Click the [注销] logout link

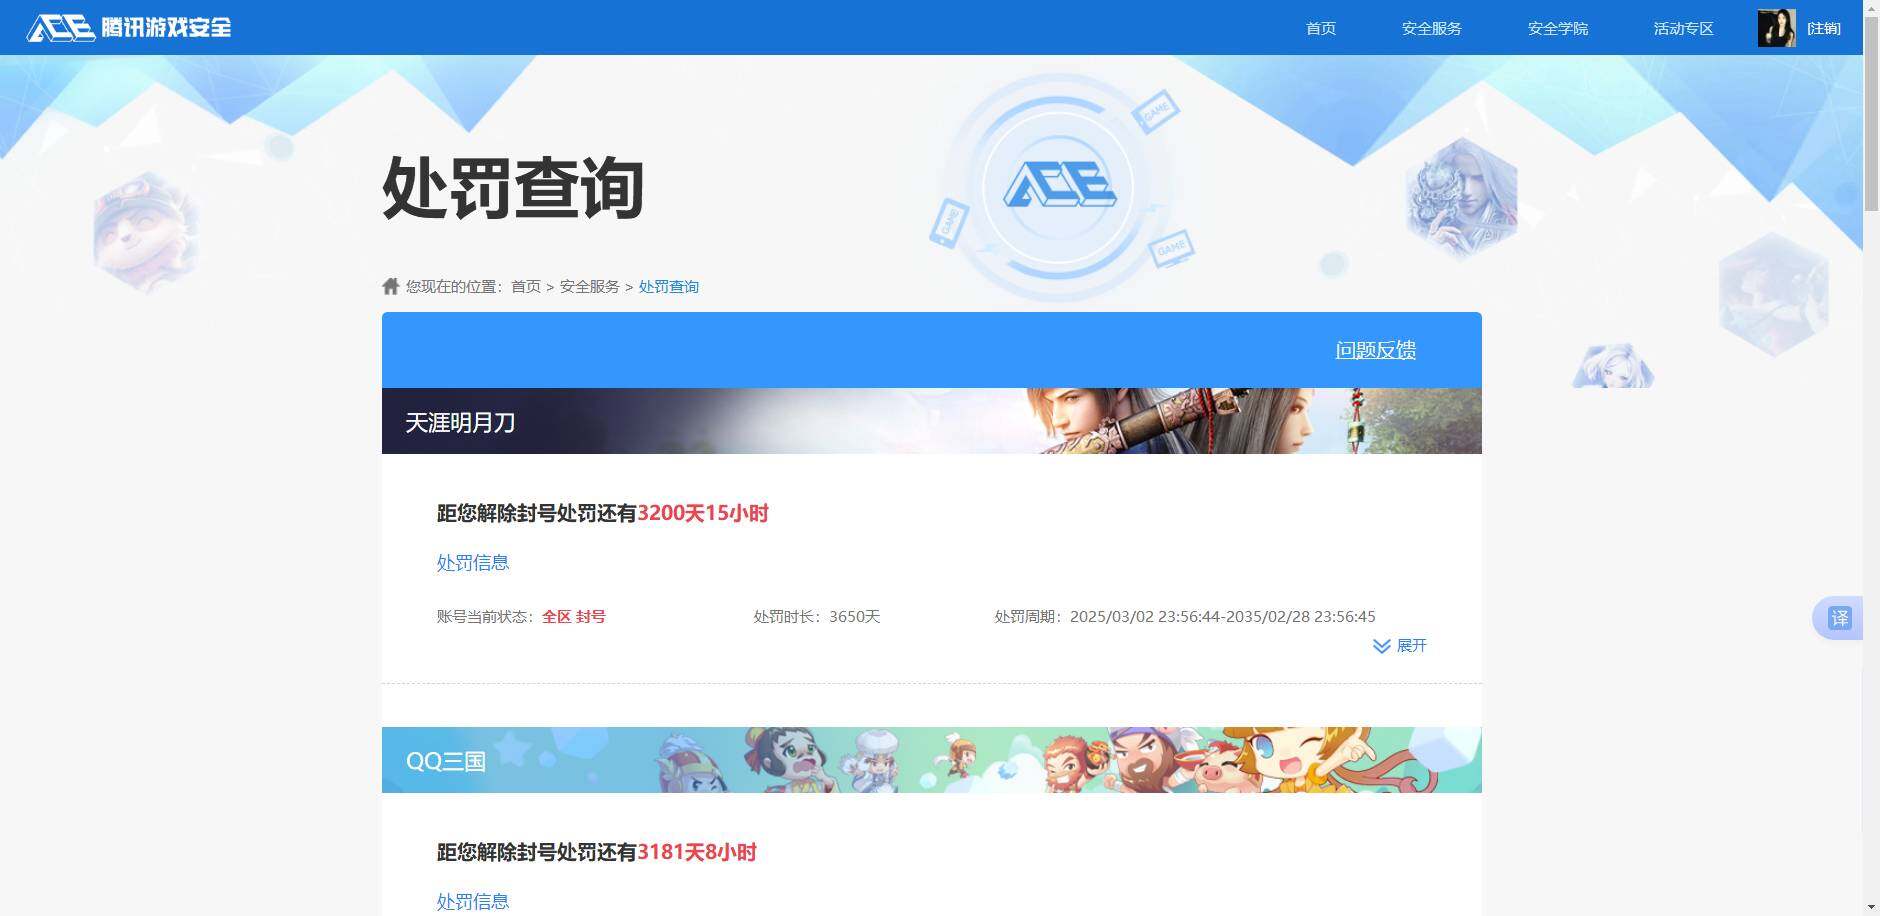1824,28
